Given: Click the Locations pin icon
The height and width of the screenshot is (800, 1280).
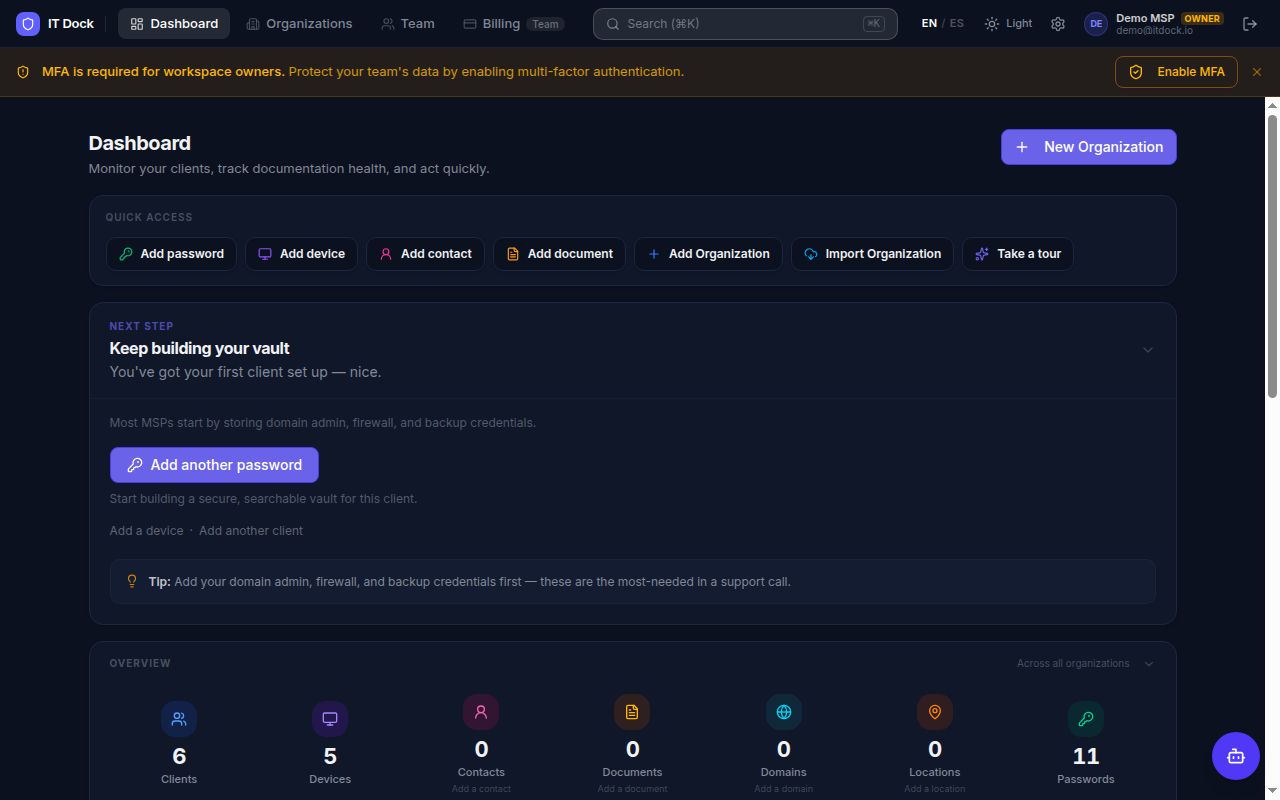Looking at the screenshot, I should click(935, 712).
